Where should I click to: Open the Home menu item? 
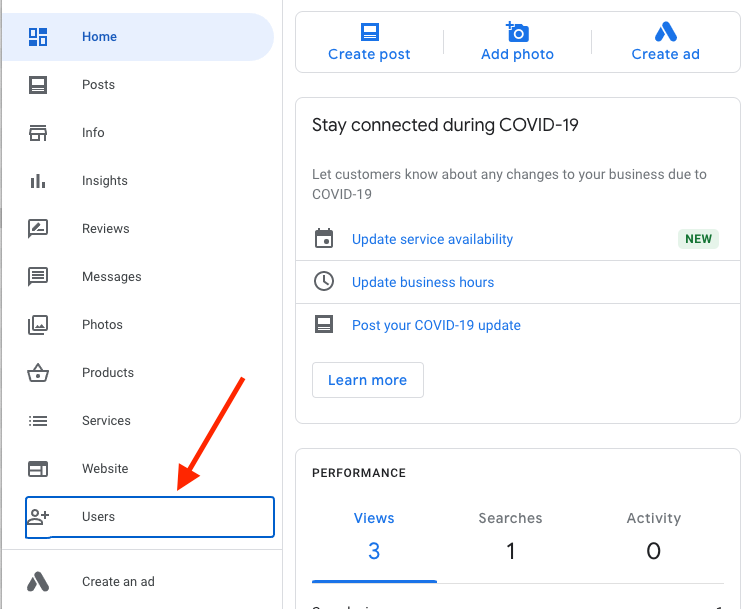[x=138, y=37]
